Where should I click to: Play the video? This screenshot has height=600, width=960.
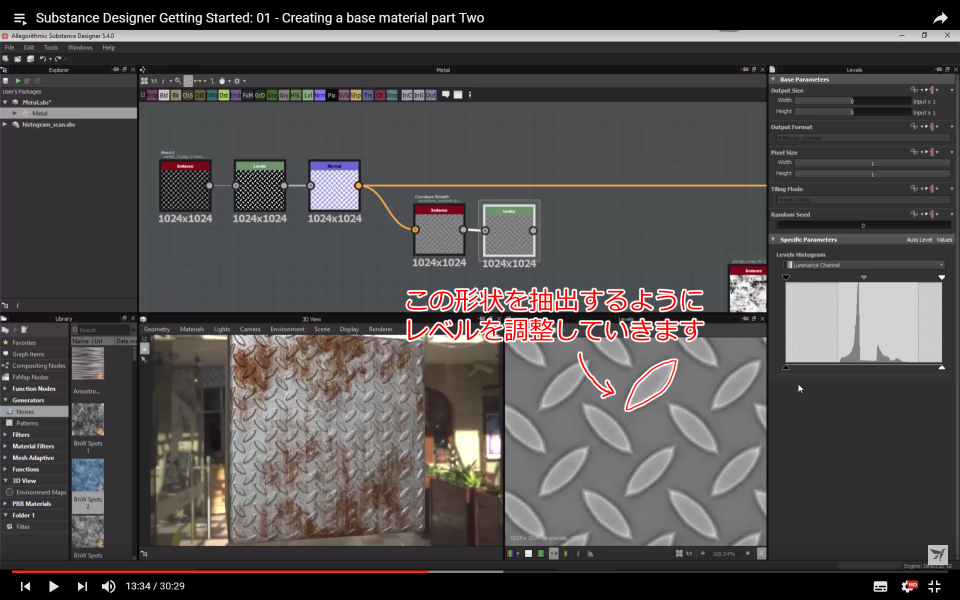53,587
